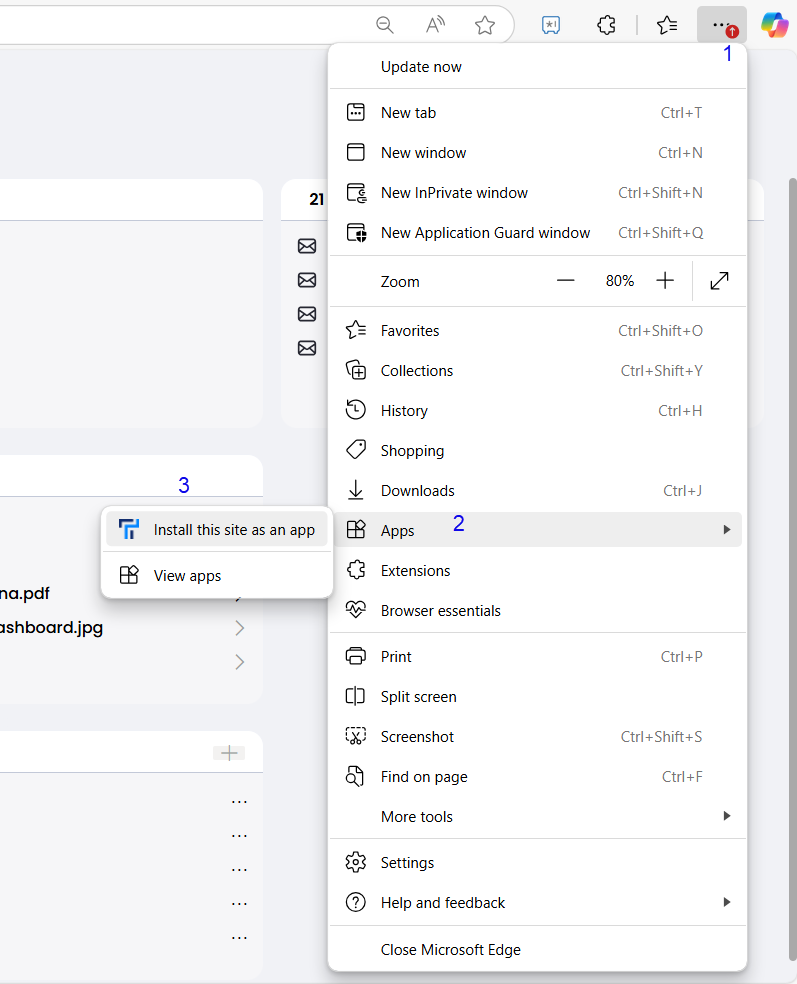Click the zoom out magnifier in address bar
The width and height of the screenshot is (797, 984).
tap(385, 25)
